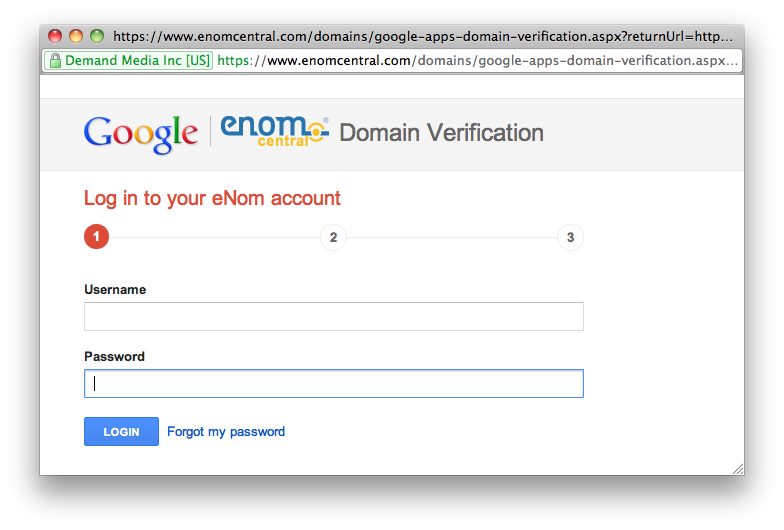This screenshot has height=530, width=784.
Task: Zoom the window with green button
Action: (97, 36)
